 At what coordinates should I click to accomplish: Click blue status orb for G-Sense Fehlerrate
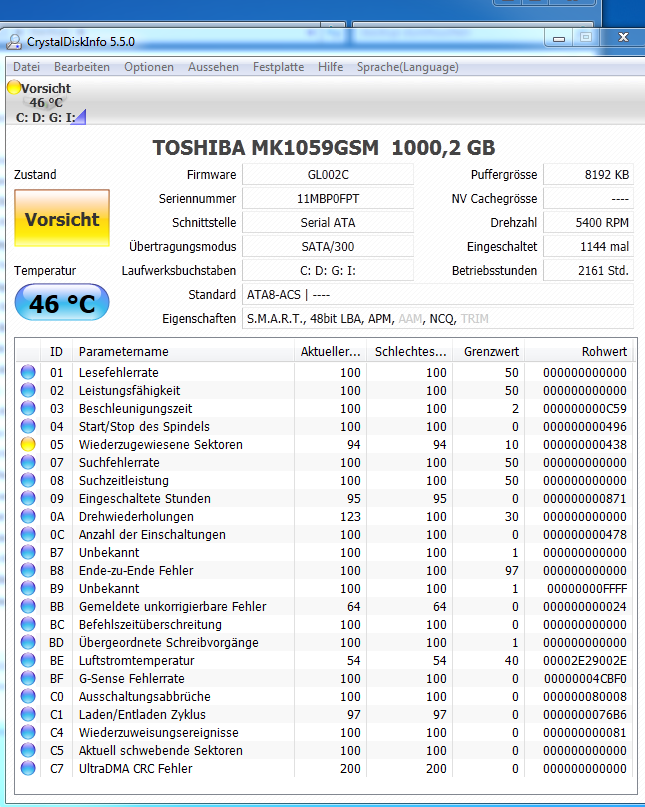click(x=28, y=678)
